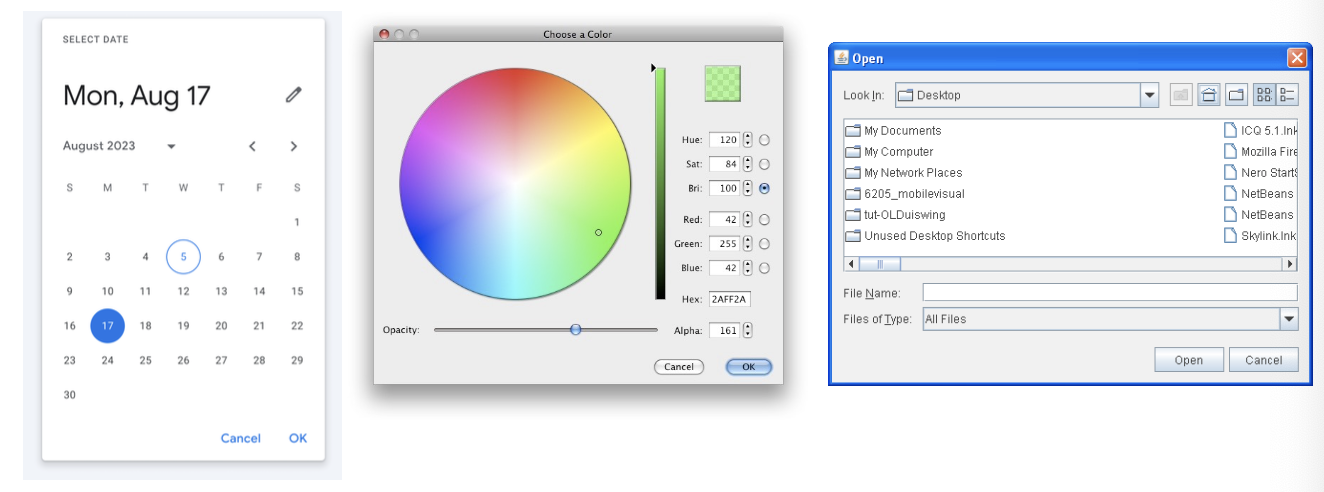Select the Green radio button

pyautogui.click(x=764, y=244)
